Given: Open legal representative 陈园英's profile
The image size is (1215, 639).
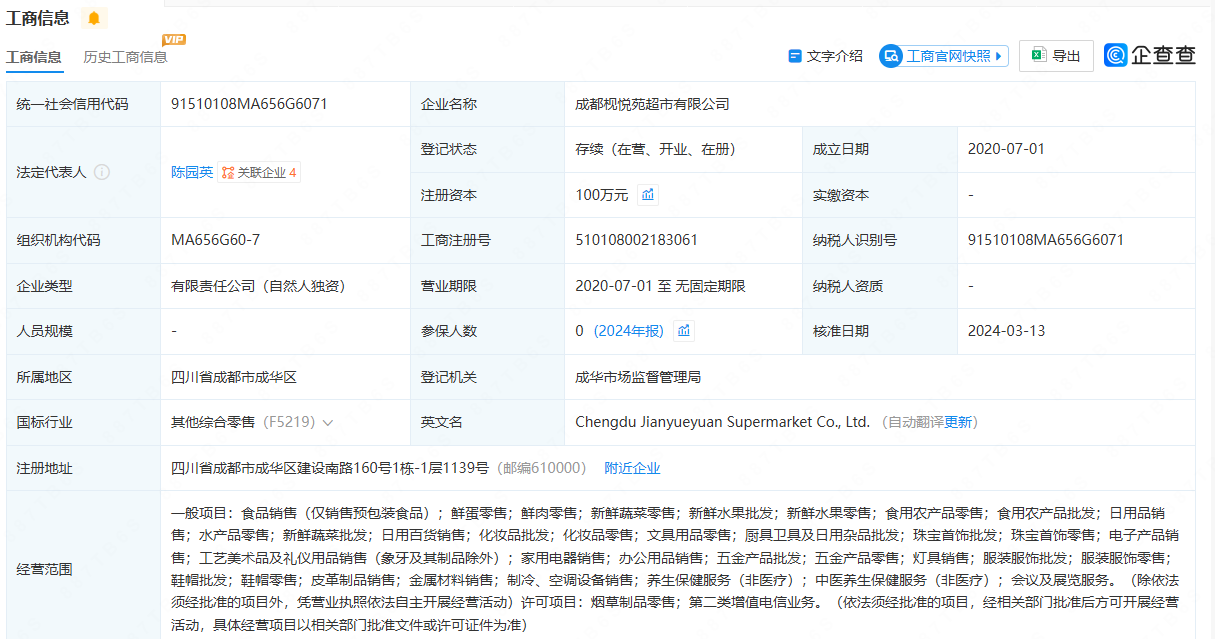Looking at the screenshot, I should [x=191, y=172].
